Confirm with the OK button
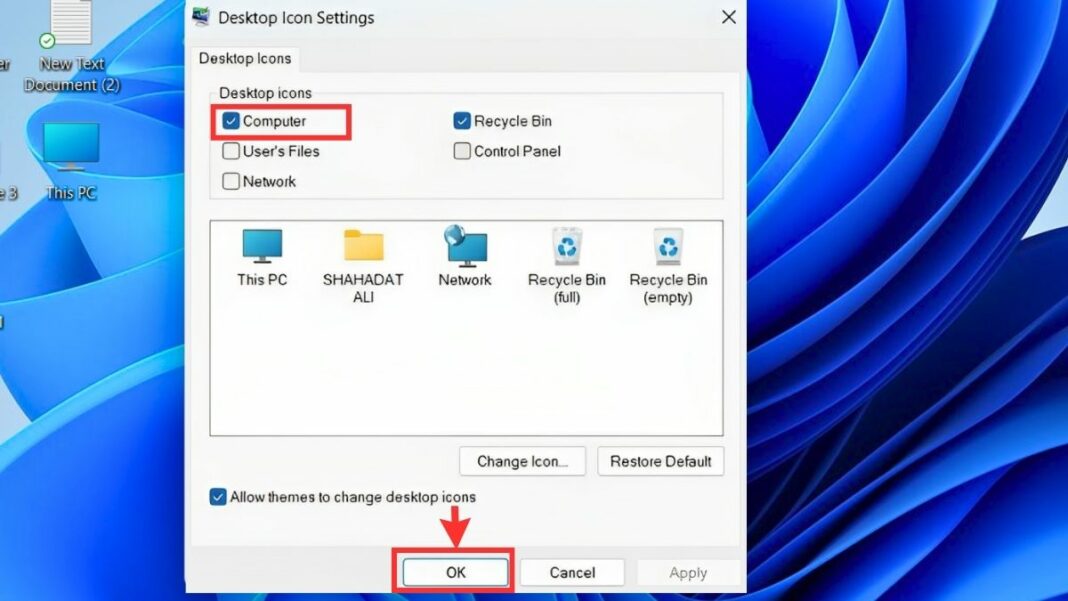Screen dimensions: 1068x601 pyautogui.click(x=456, y=572)
